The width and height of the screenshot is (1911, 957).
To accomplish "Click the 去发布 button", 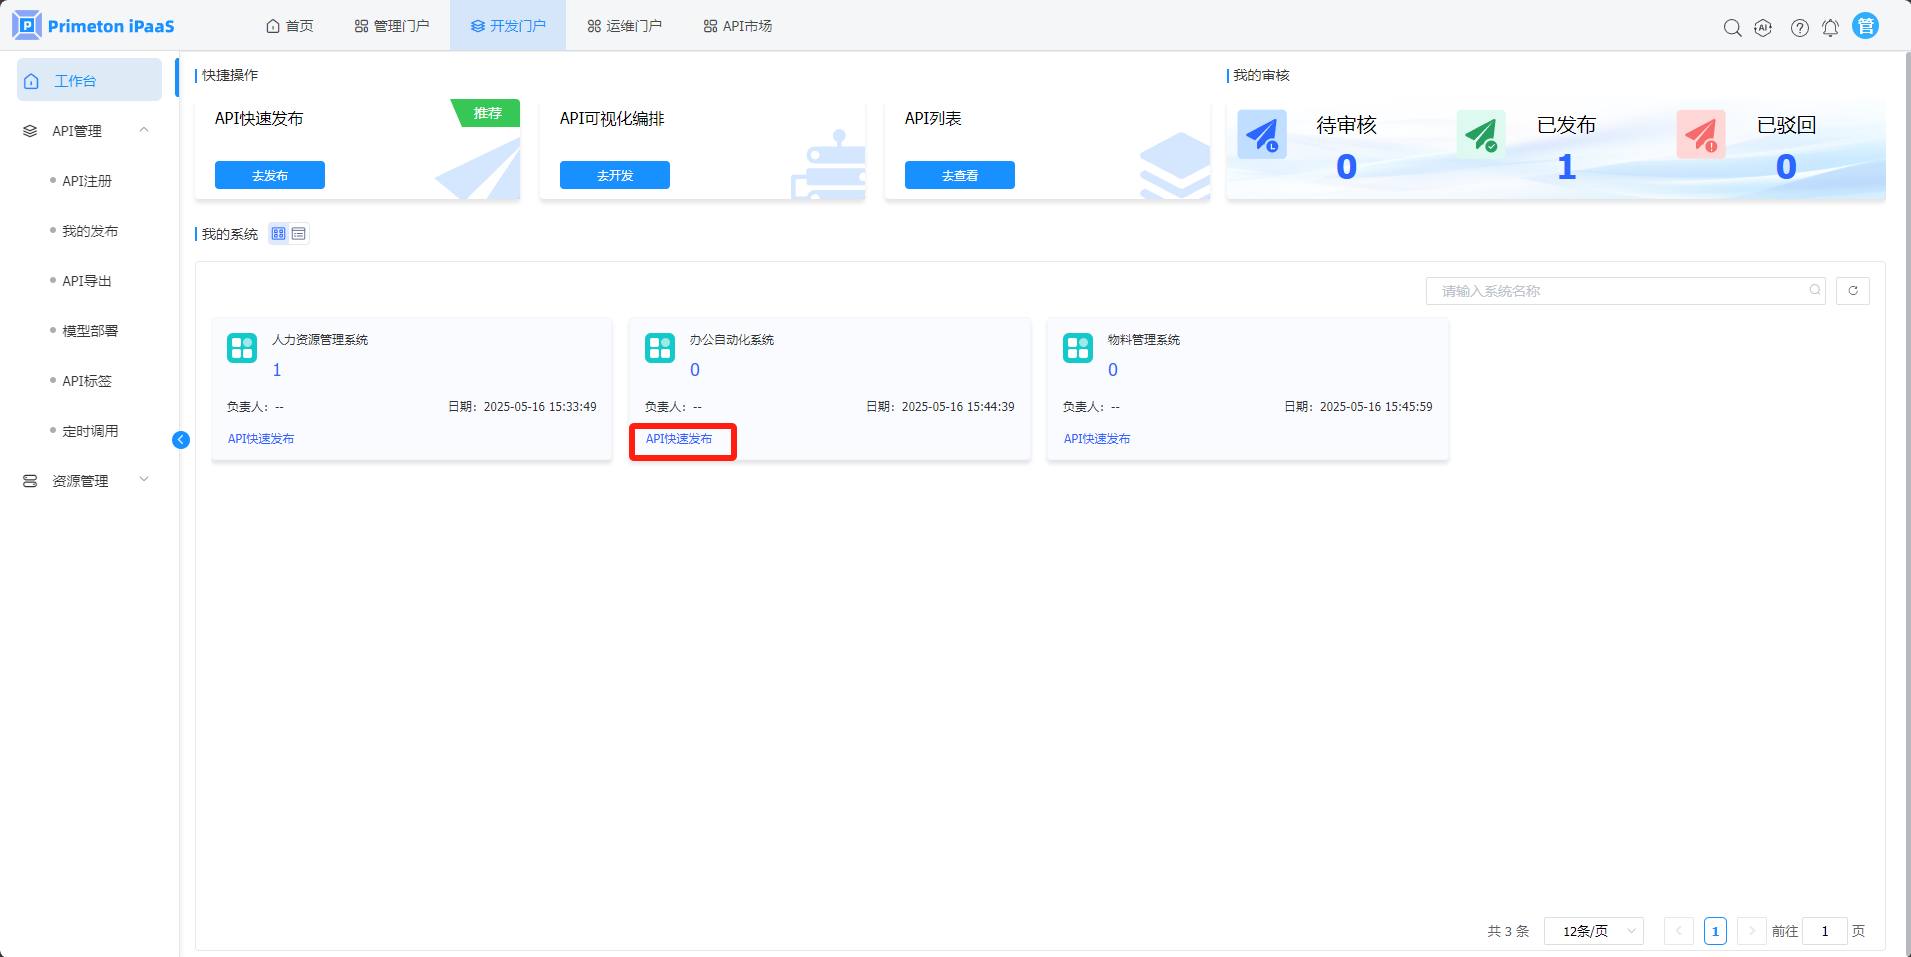I will coord(270,175).
